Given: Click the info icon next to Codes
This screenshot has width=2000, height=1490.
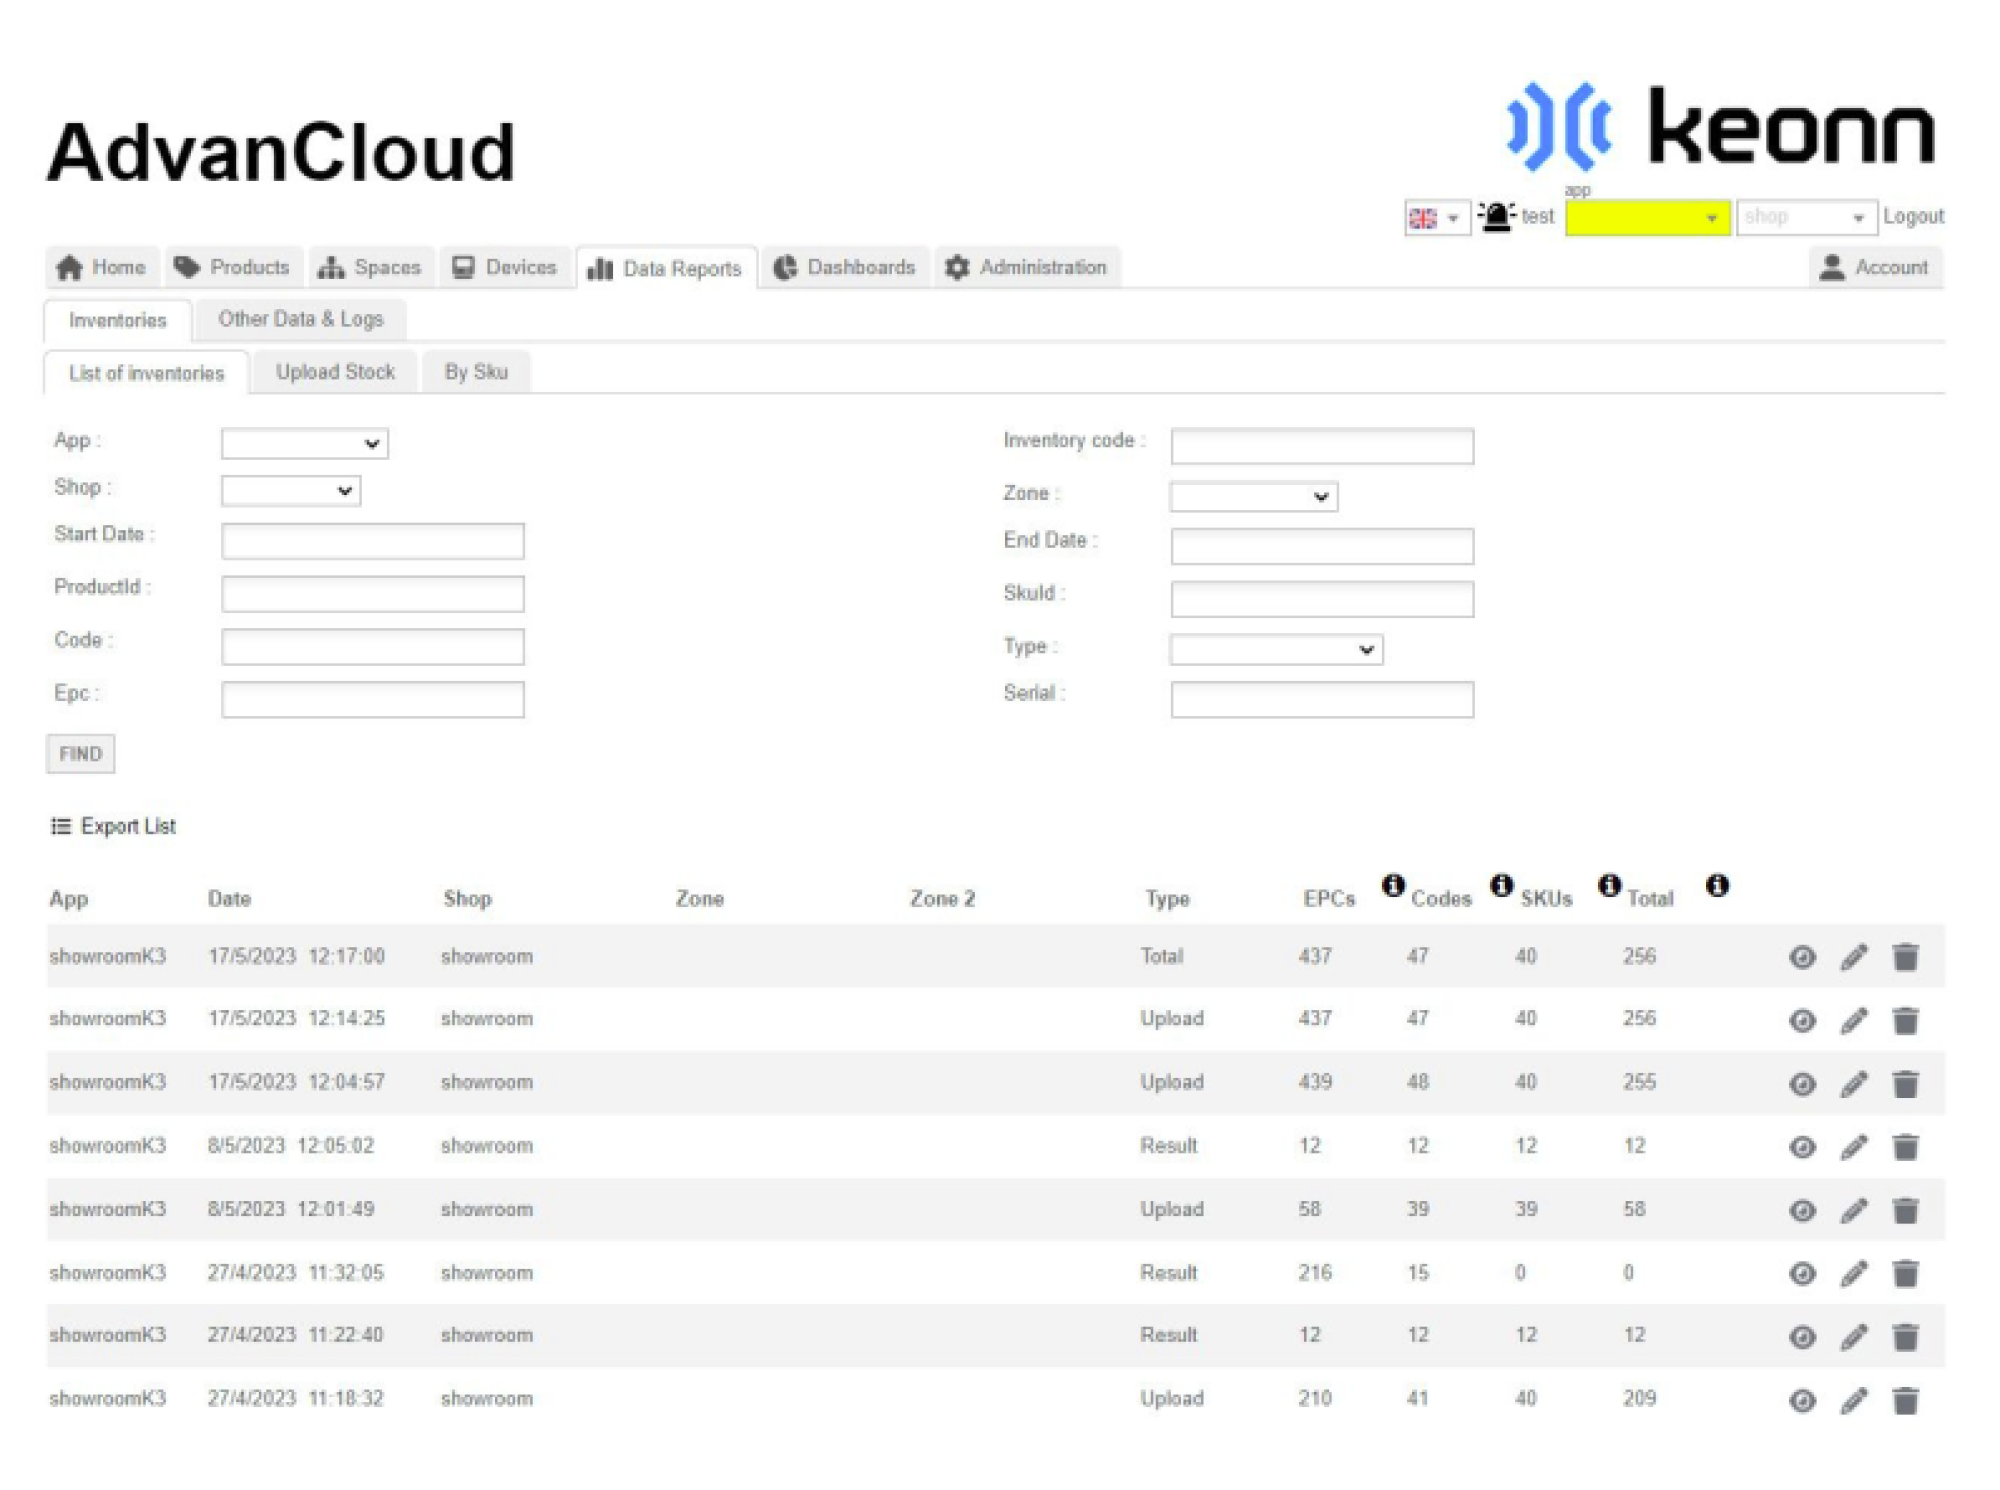Looking at the screenshot, I should (1501, 885).
